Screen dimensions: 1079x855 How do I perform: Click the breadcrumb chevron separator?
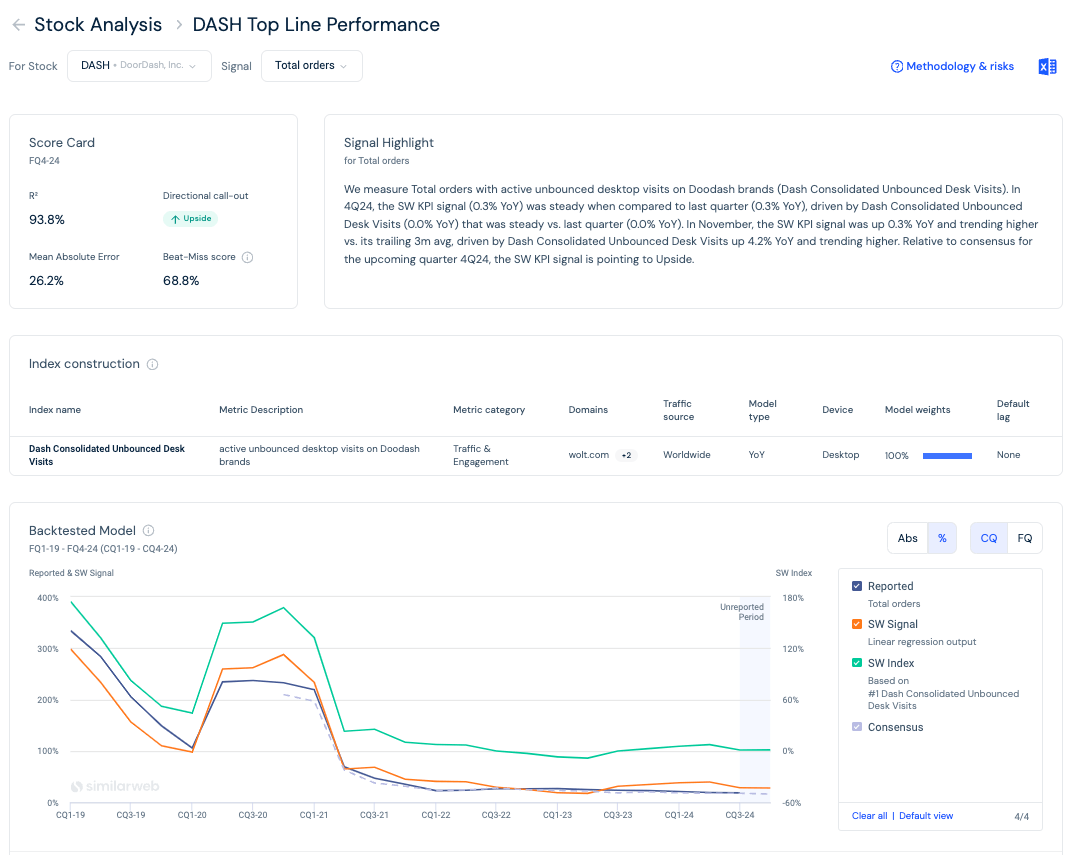pos(179,25)
